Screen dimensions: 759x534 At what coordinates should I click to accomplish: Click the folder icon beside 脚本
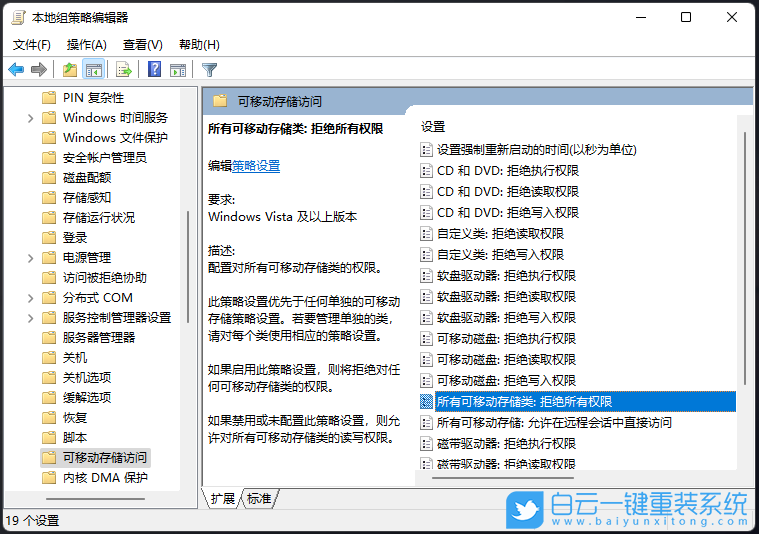(x=49, y=438)
